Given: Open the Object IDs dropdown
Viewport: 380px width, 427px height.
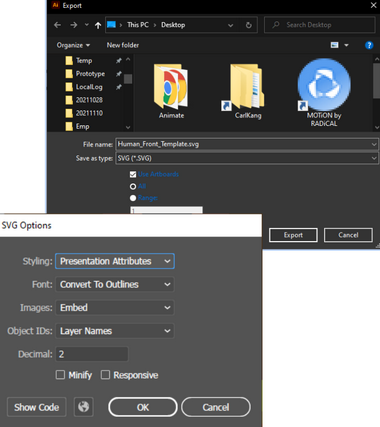Looking at the screenshot, I should (115, 331).
